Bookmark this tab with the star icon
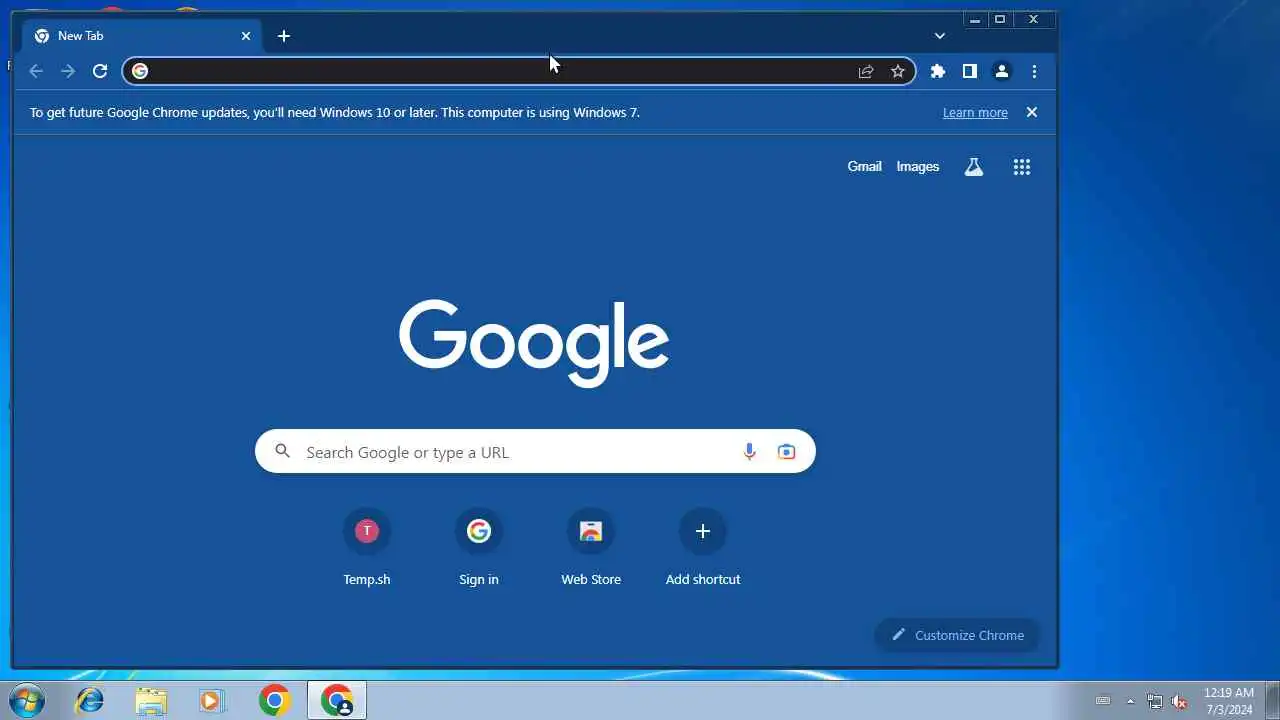This screenshot has width=1280, height=720. [x=898, y=71]
